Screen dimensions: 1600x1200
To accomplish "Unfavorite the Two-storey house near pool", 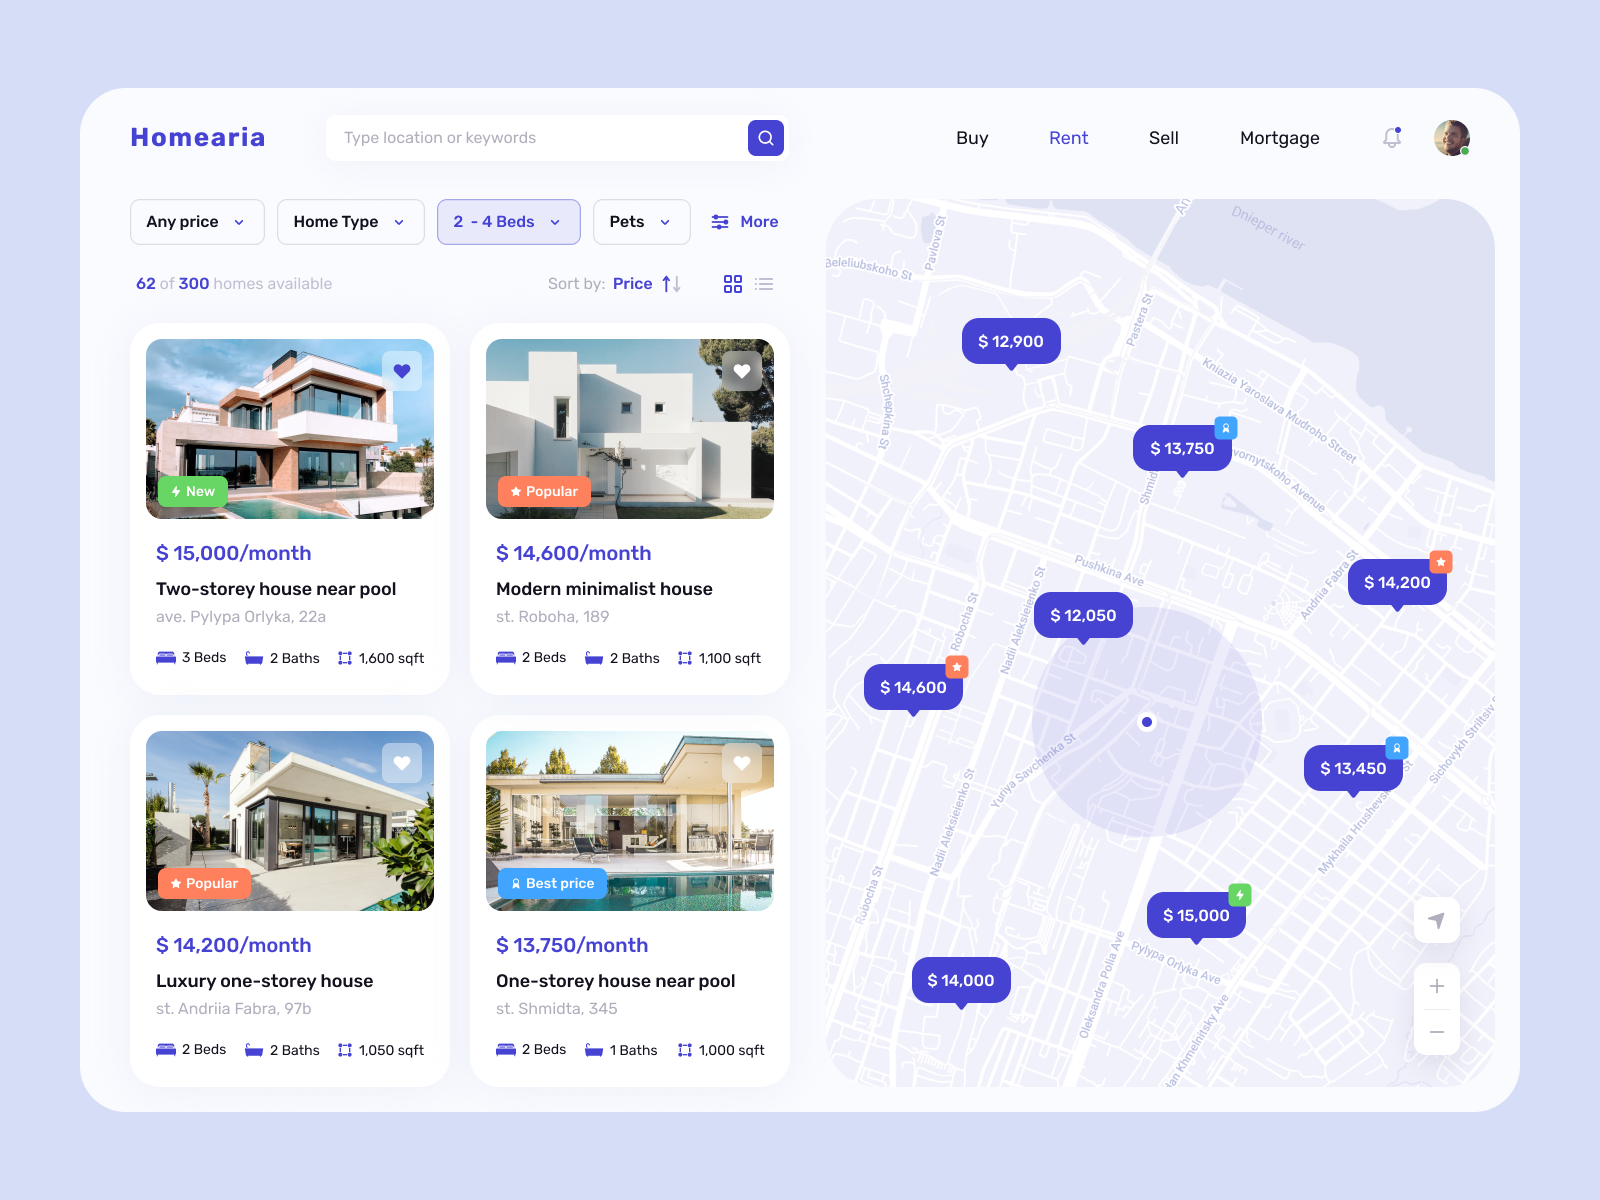I will pyautogui.click(x=402, y=371).
